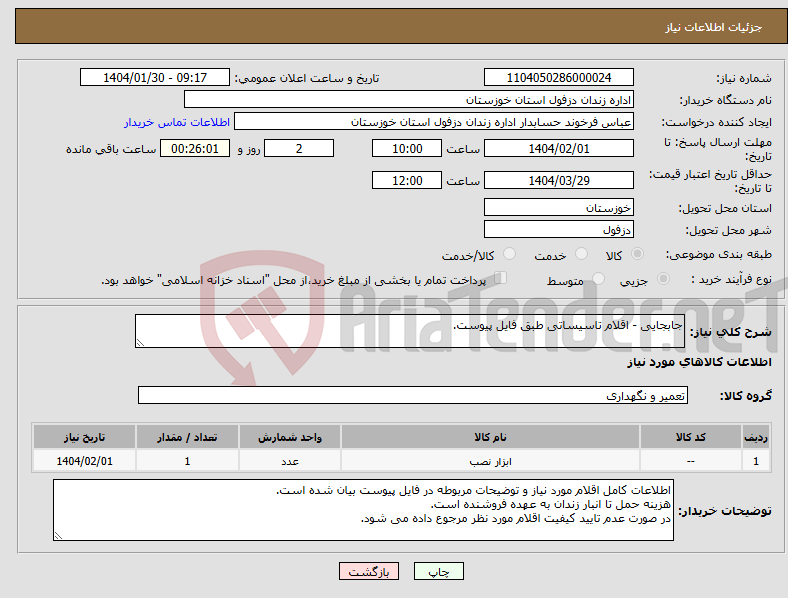
Task: Click the buyer notes text area
Action: coord(363,510)
